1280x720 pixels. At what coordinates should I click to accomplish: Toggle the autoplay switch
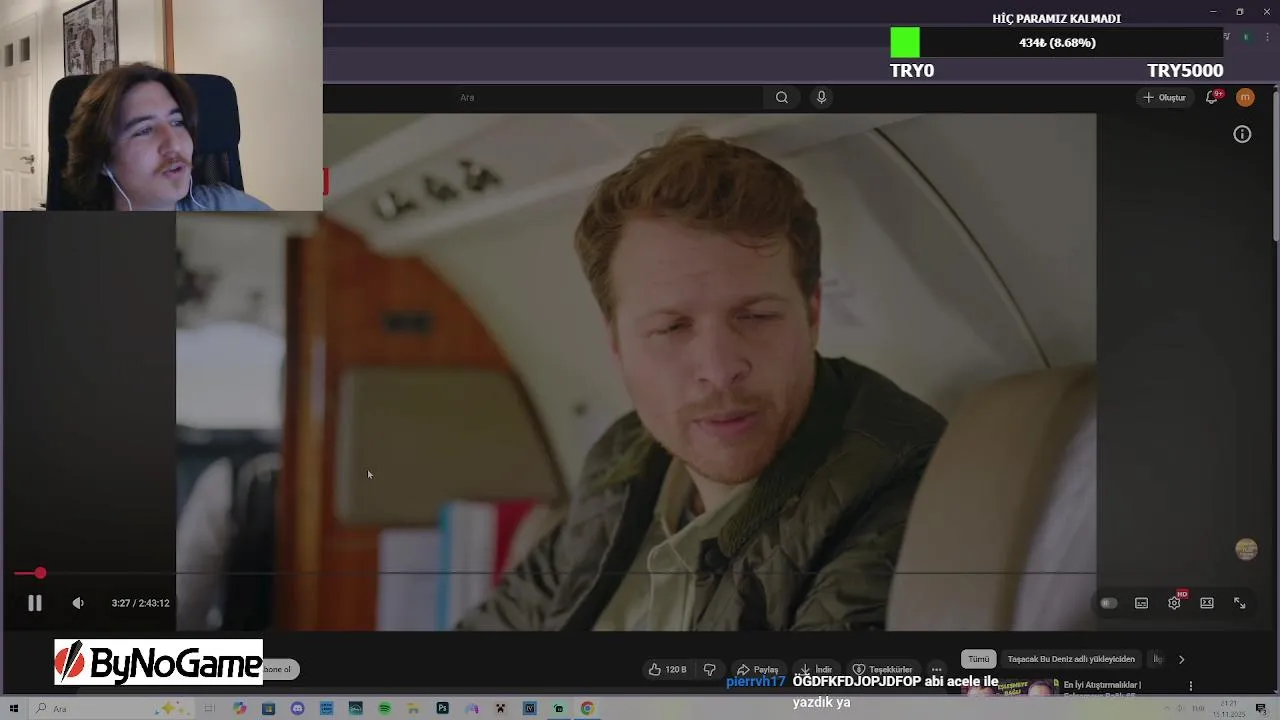(1108, 603)
